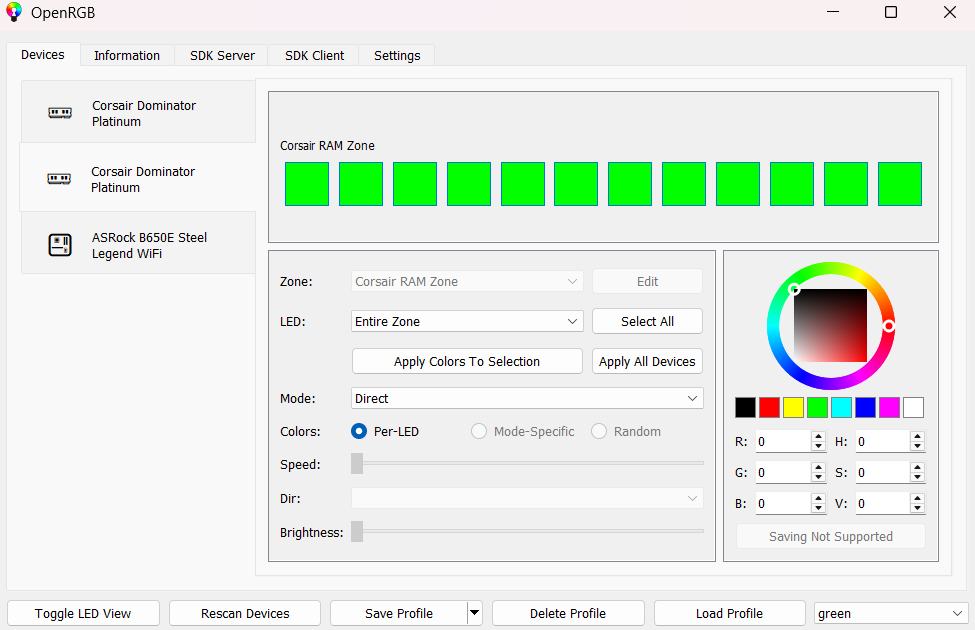
Task: Maximize the OpenRGB window
Action: (891, 12)
